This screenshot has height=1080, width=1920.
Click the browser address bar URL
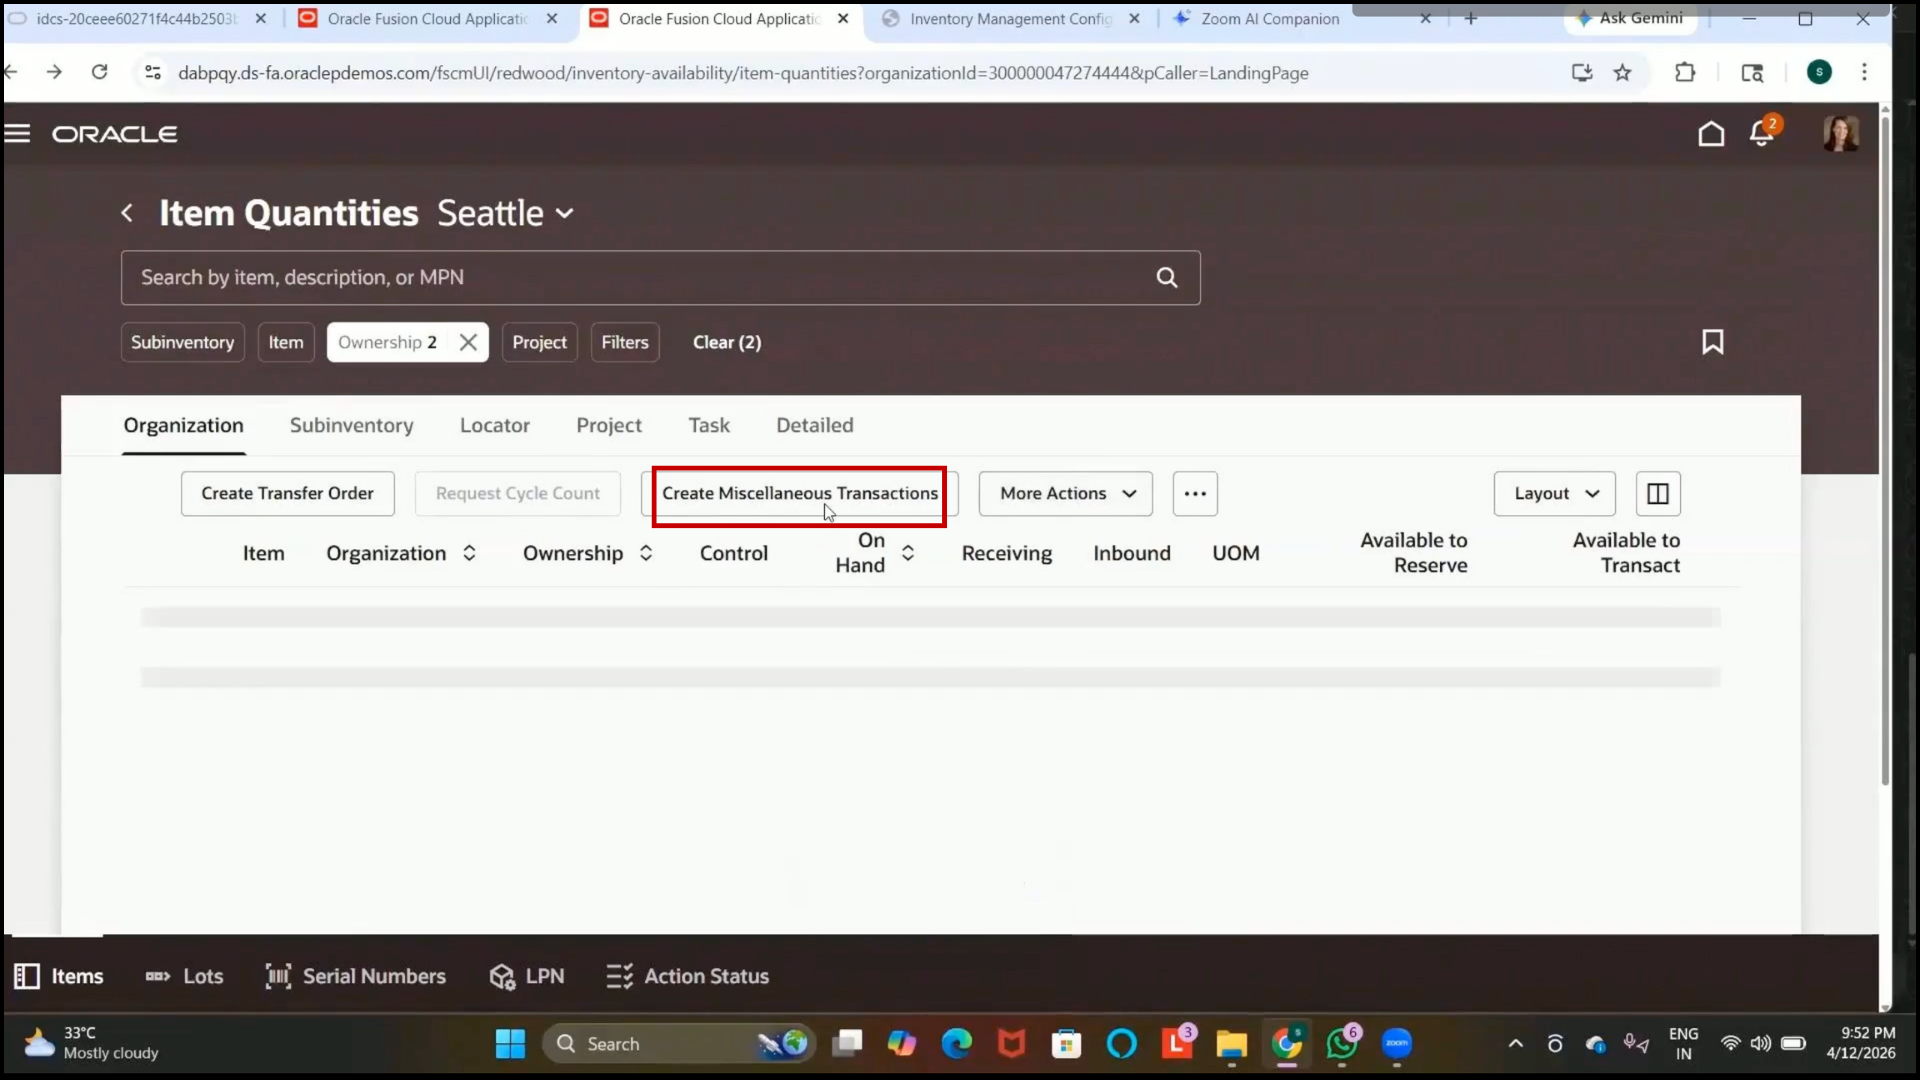click(x=743, y=73)
